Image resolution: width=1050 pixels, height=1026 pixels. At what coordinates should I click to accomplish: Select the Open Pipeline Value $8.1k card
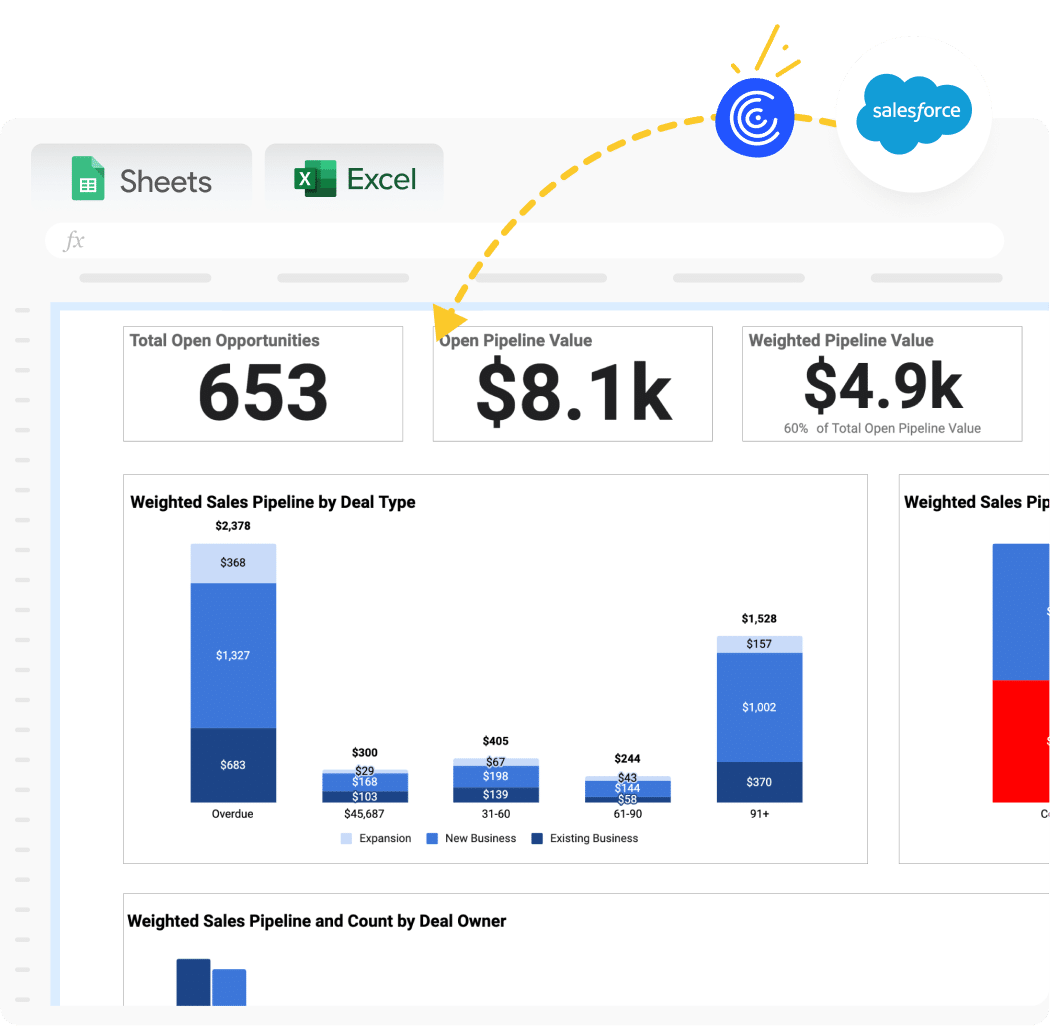tap(573, 384)
